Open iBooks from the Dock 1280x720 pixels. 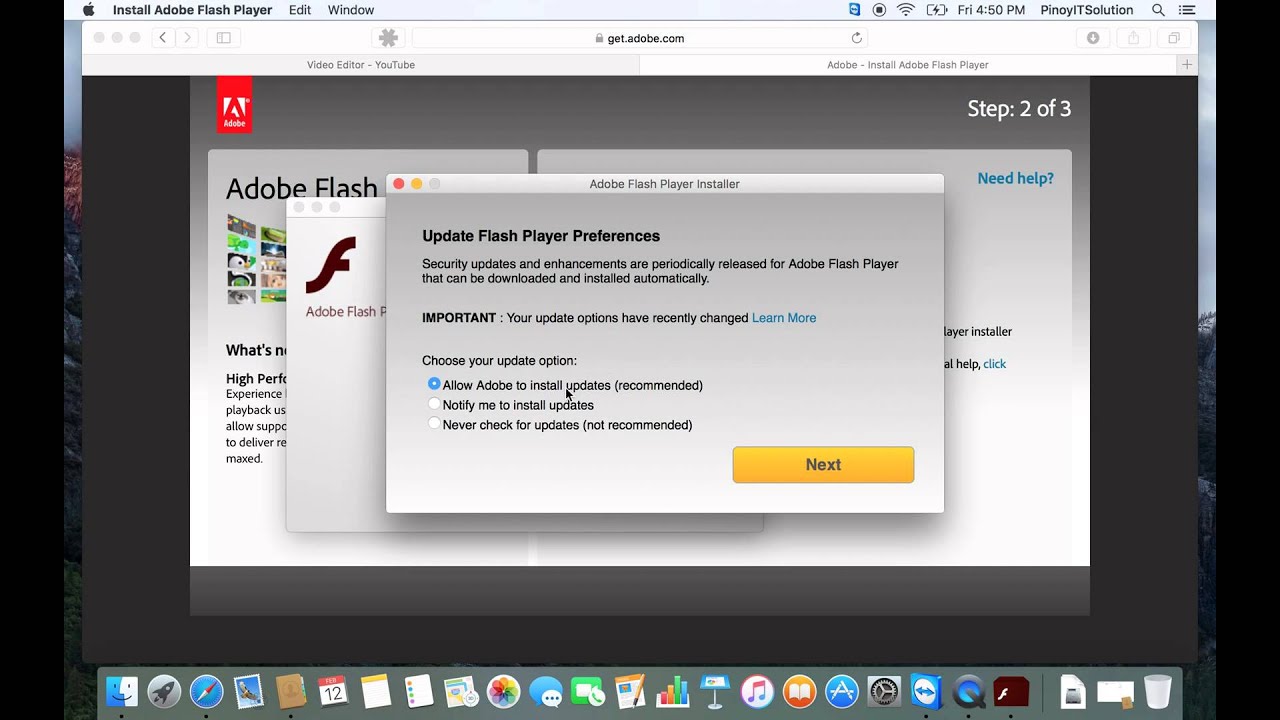[800, 691]
